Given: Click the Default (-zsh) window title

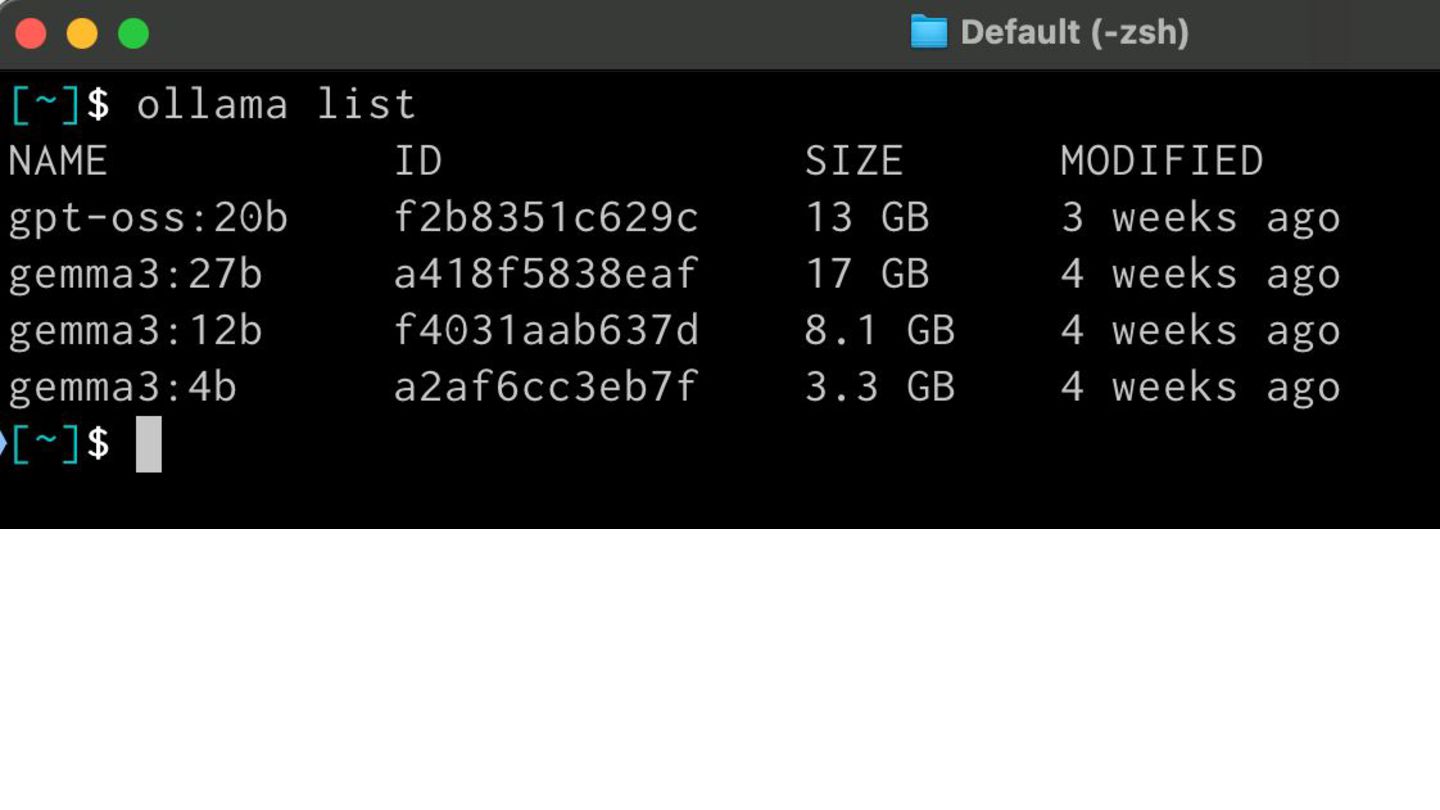Looking at the screenshot, I should [x=1075, y=32].
